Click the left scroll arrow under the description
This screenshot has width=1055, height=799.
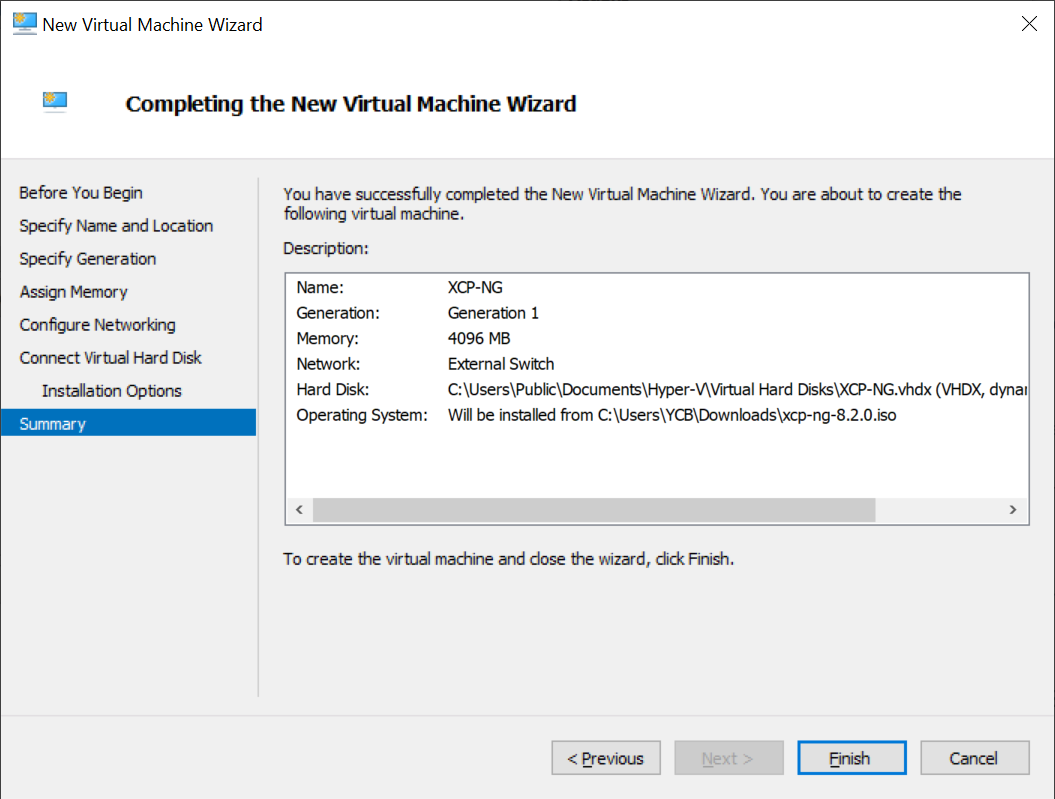(x=299, y=510)
